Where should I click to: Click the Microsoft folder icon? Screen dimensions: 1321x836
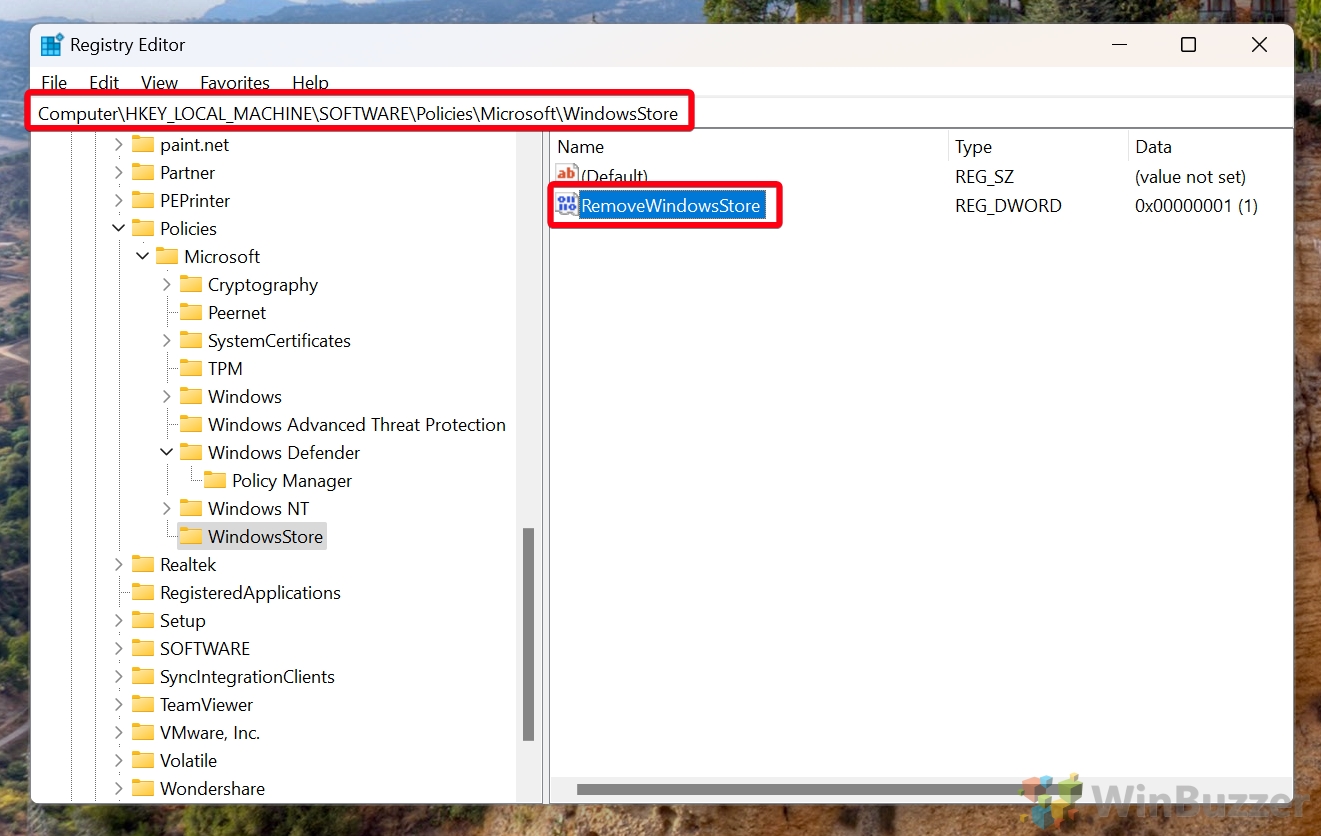(167, 257)
